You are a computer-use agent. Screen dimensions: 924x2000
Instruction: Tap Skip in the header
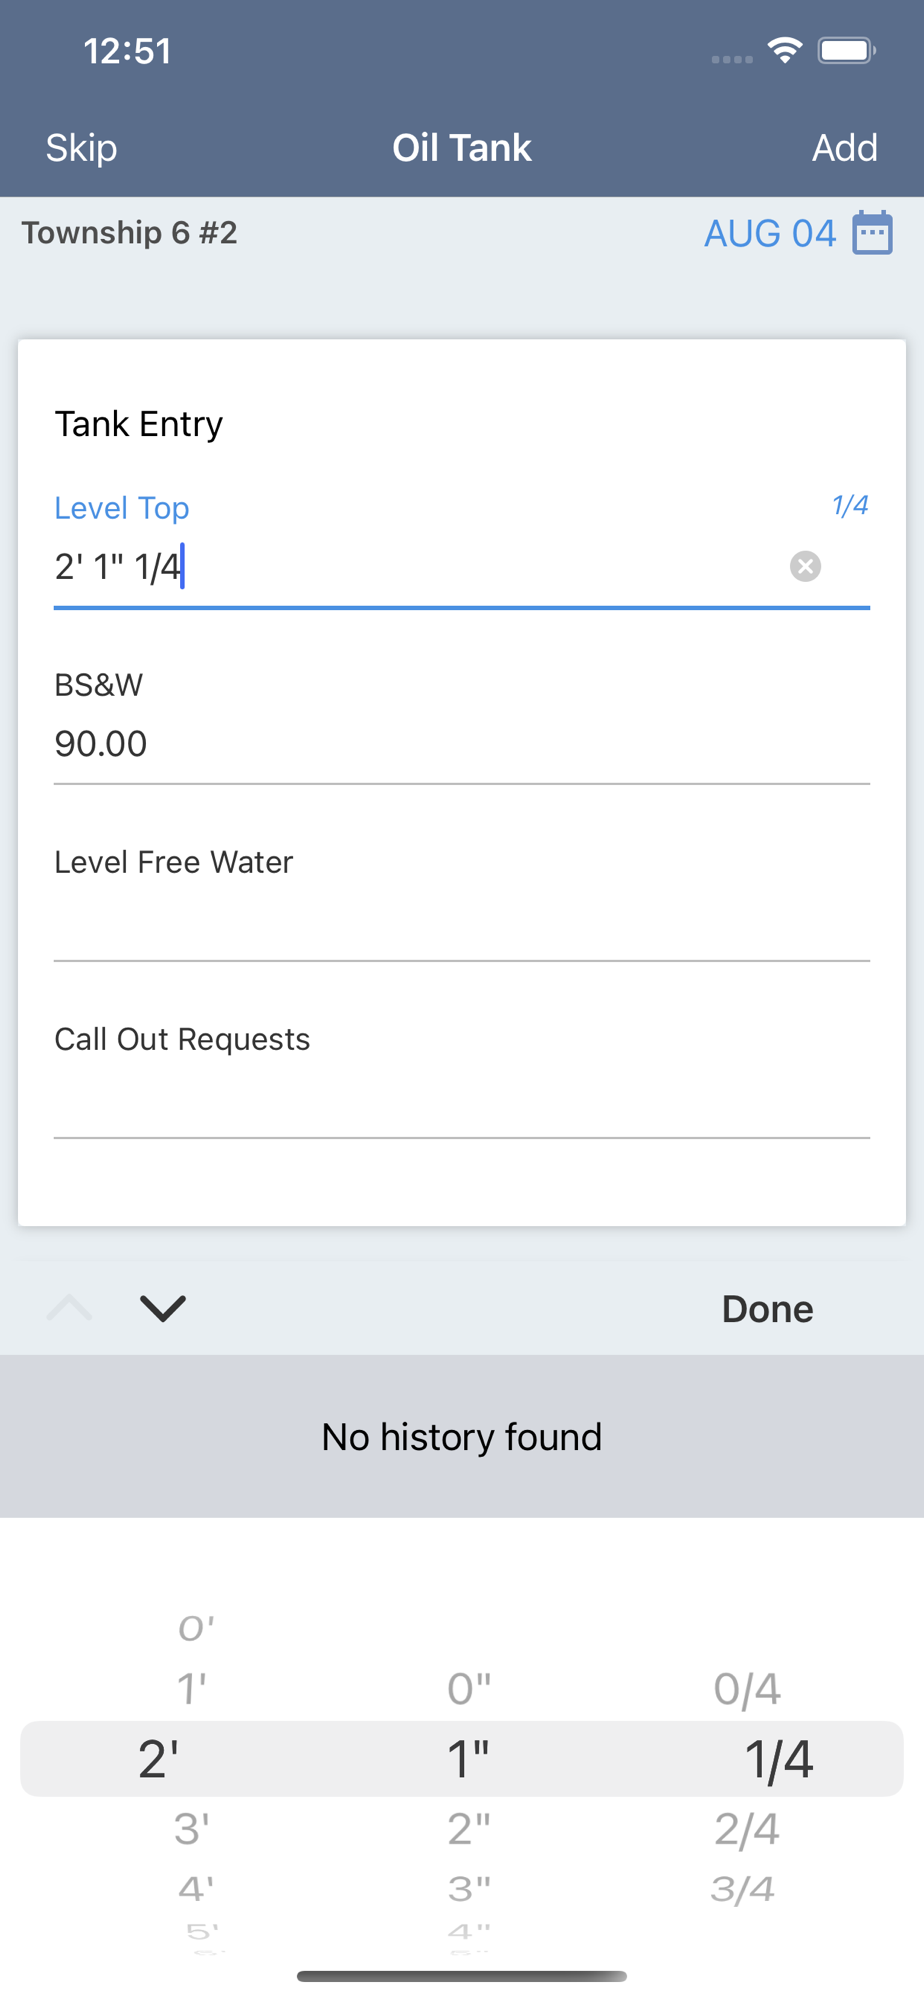pos(81,148)
